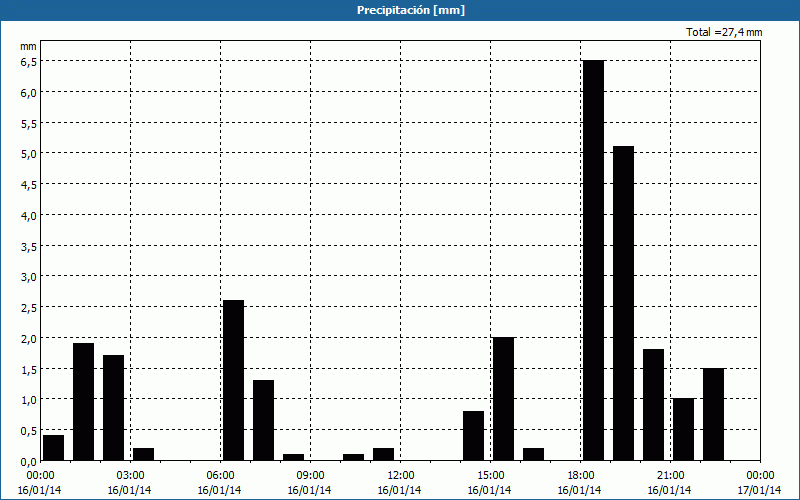
Task: Click the tallest bar reaching 6,5 mm
Action: [593, 260]
